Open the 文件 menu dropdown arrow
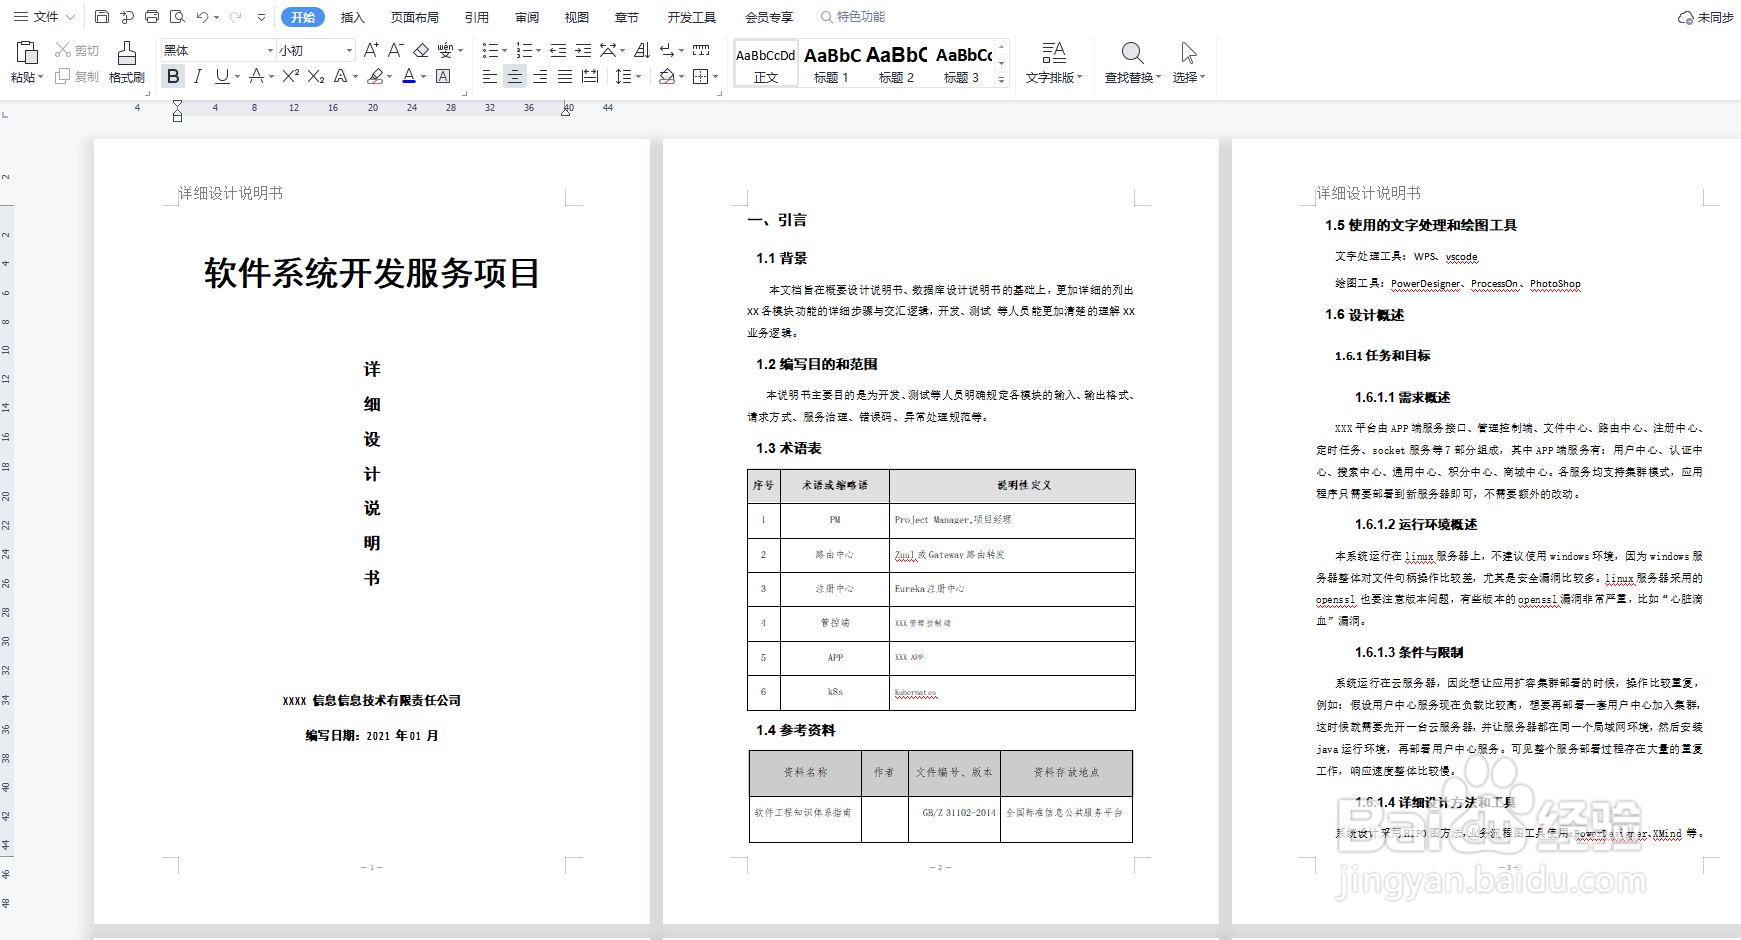Image resolution: width=1741 pixels, height=940 pixels. click(x=71, y=17)
